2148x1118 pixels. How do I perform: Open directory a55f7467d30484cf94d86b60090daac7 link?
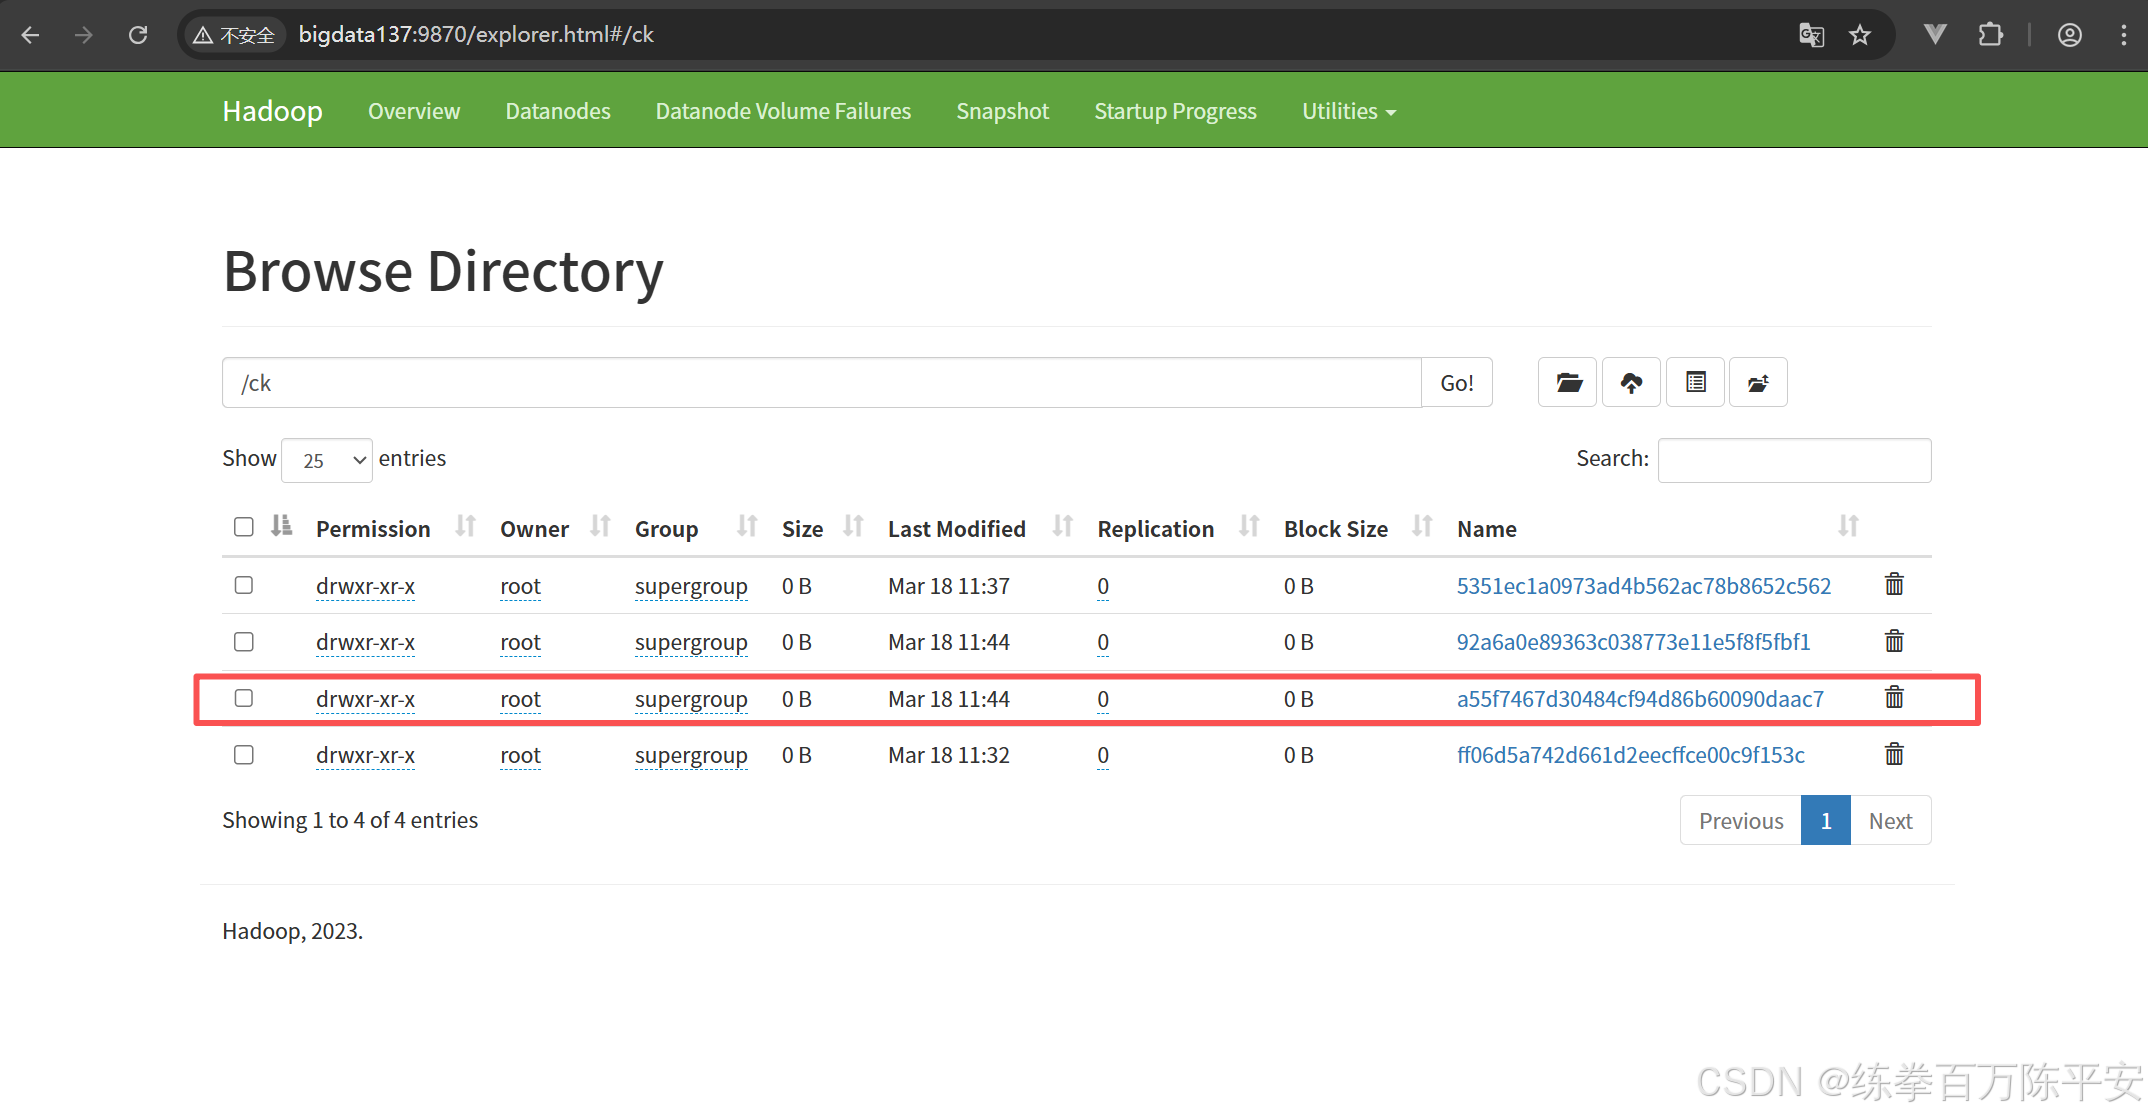tap(1640, 699)
